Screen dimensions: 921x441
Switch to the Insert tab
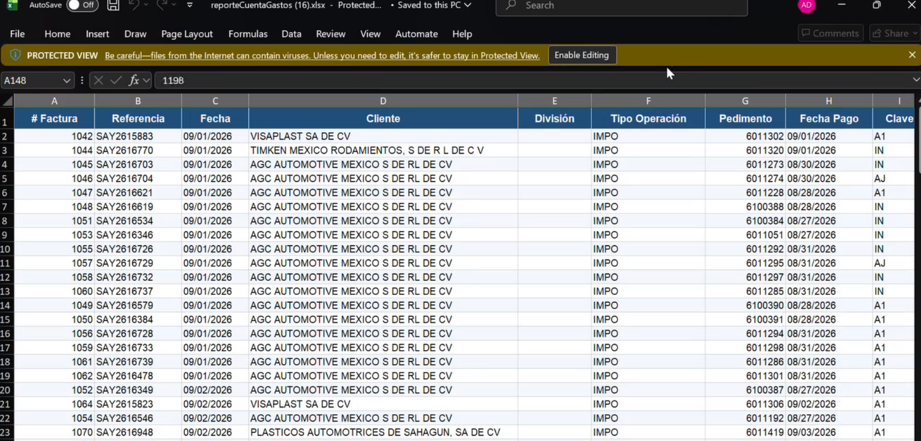click(98, 34)
